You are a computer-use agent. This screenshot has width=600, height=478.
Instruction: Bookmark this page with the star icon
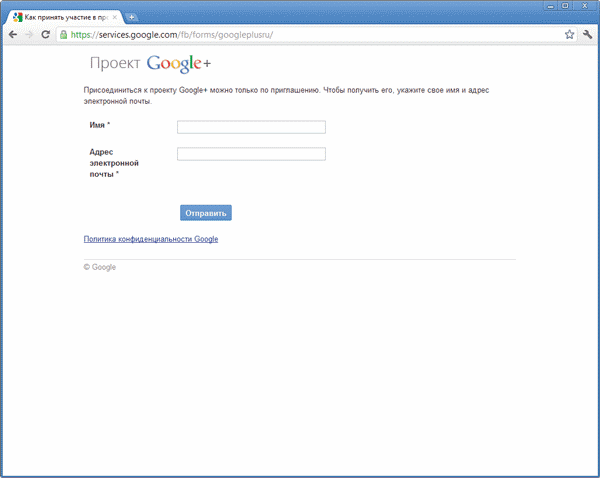569,34
